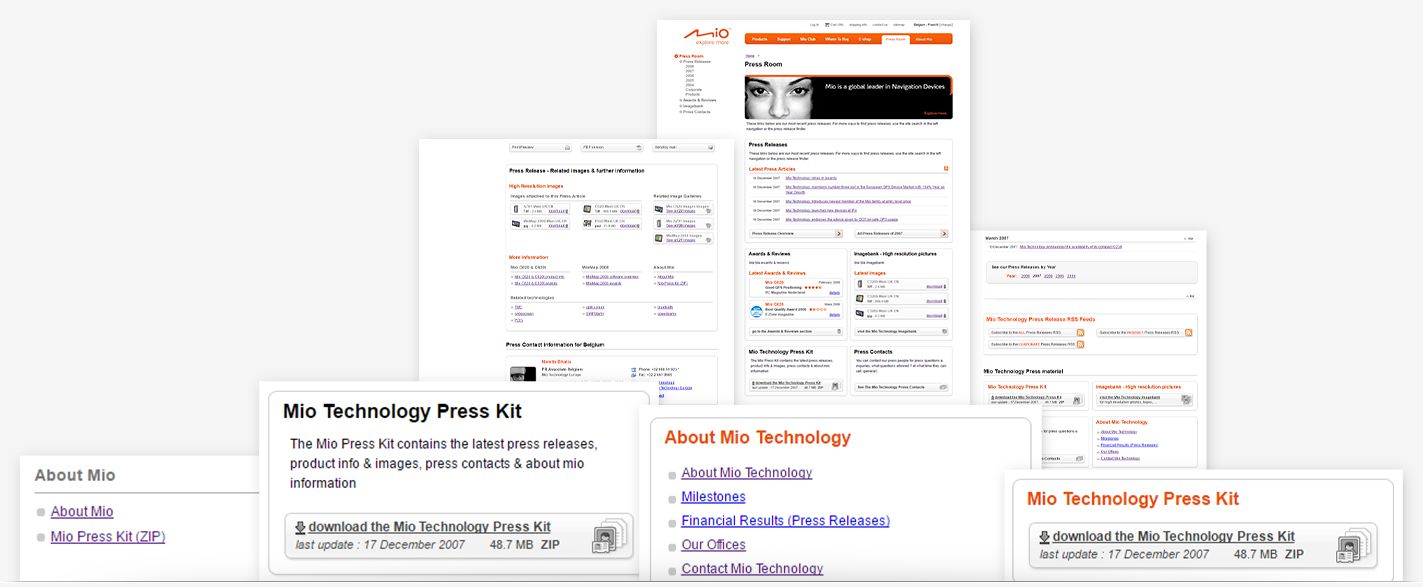Open the Support tab in the orange navbar
This screenshot has height=587, width=1423.
coord(783,39)
